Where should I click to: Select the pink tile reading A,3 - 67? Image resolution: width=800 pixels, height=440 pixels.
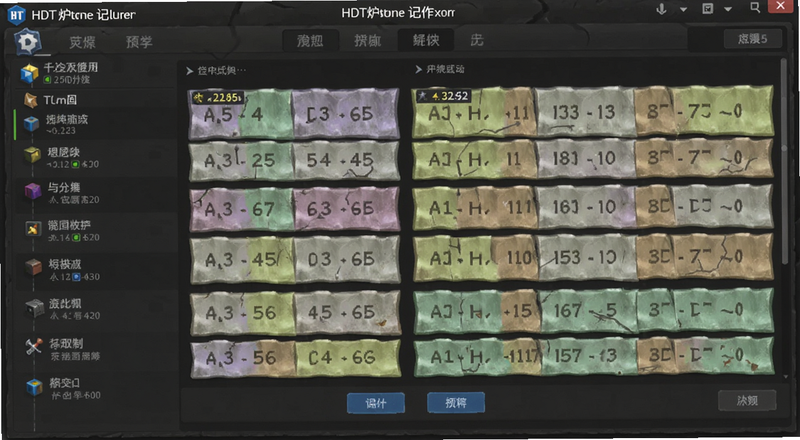click(242, 209)
